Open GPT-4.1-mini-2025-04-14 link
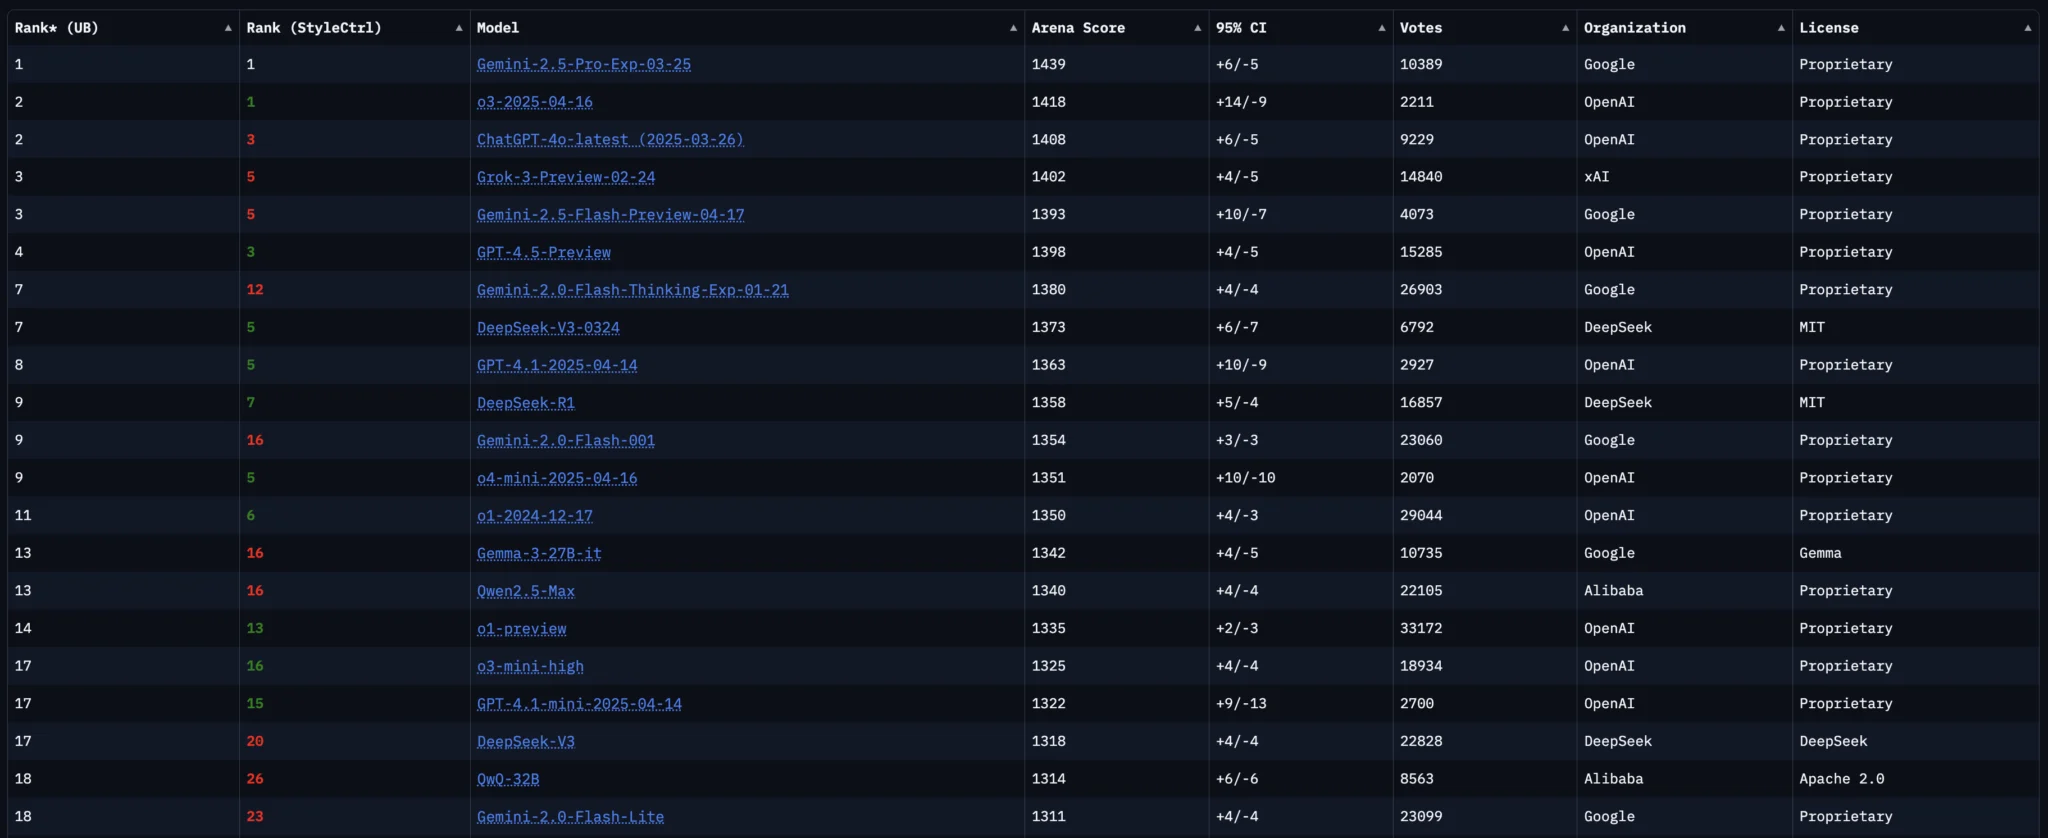2048x838 pixels. point(579,704)
